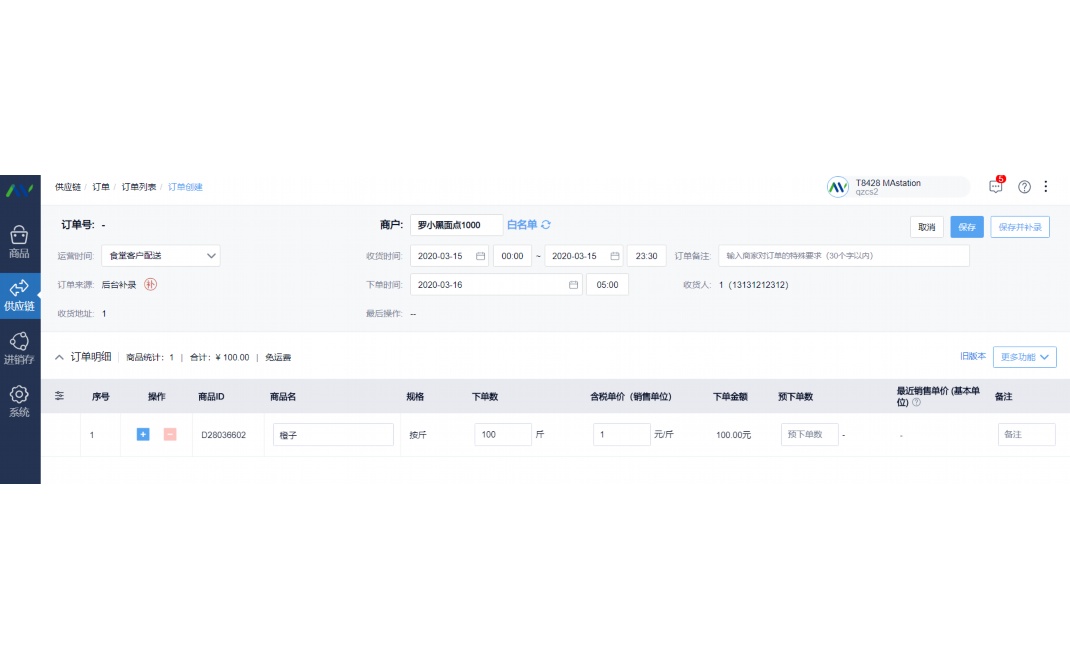Click the help question mark icon

1024,187
